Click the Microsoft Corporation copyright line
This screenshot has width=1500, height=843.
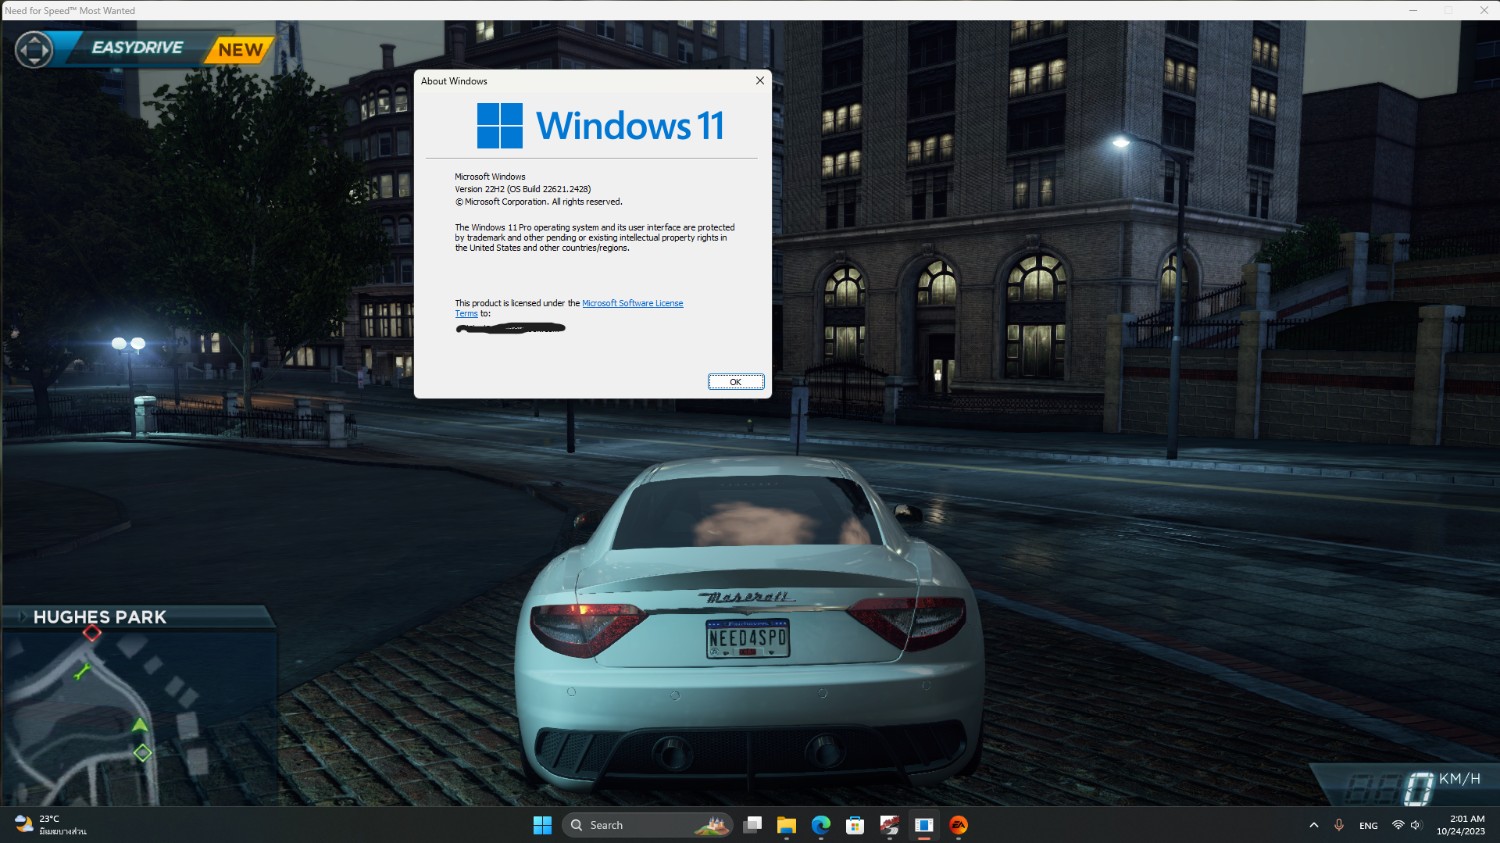(x=539, y=202)
